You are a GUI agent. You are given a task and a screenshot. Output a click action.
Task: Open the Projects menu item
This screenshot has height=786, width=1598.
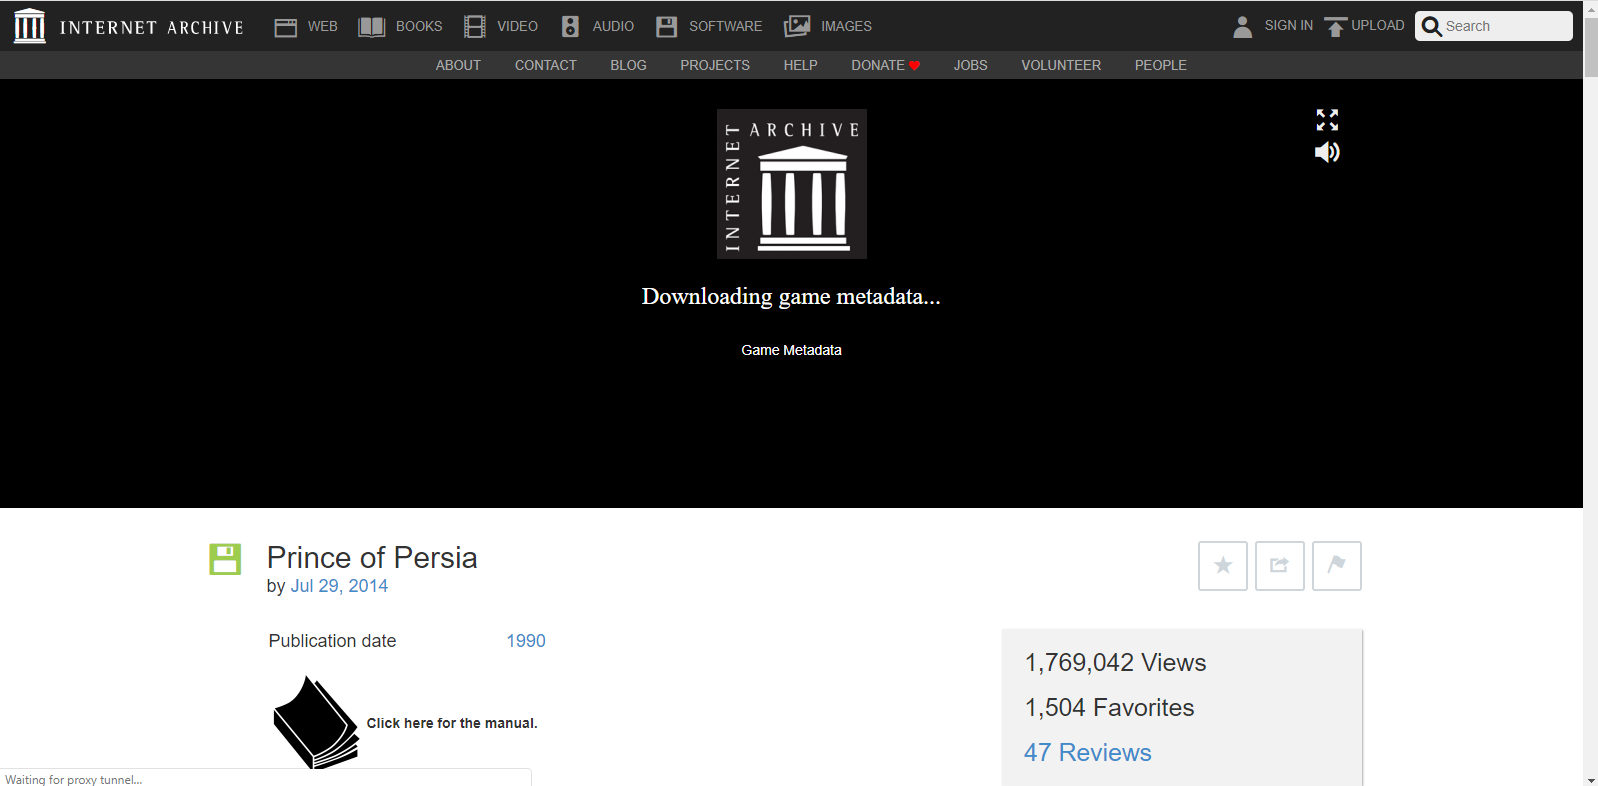(715, 65)
